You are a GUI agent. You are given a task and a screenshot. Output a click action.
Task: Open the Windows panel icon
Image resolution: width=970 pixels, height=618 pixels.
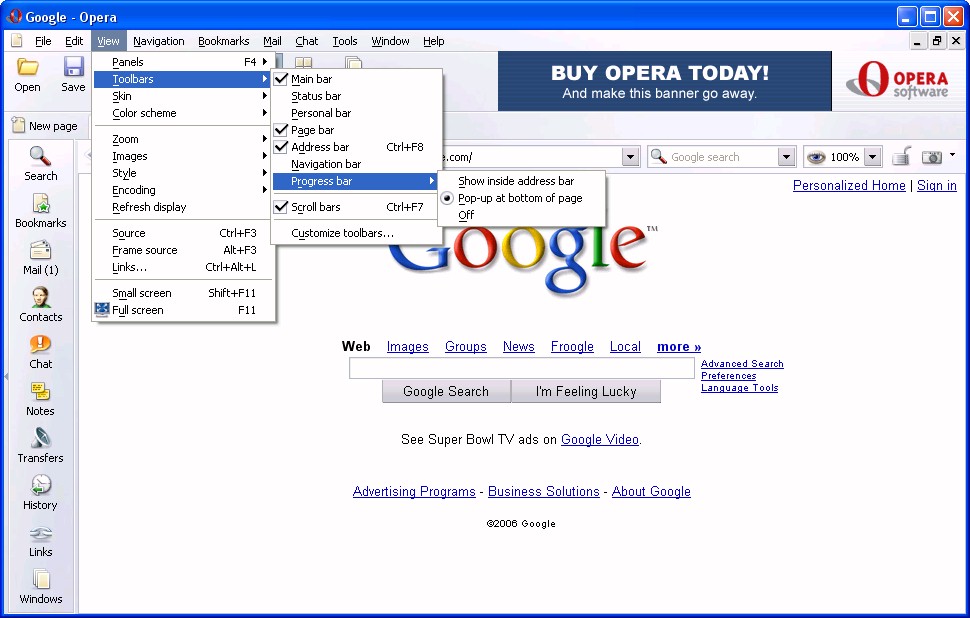coord(40,580)
